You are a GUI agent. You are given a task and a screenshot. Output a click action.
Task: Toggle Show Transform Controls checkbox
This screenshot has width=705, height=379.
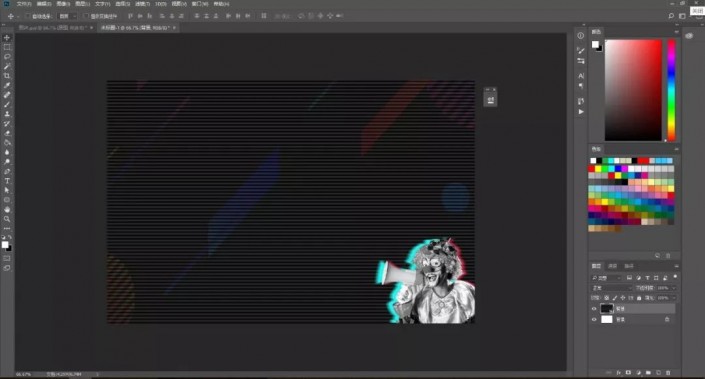[x=85, y=16]
